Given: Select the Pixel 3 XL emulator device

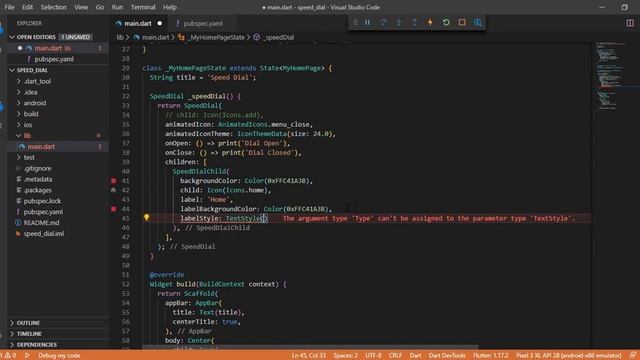Looking at the screenshot, I should pyautogui.click(x=569, y=356).
